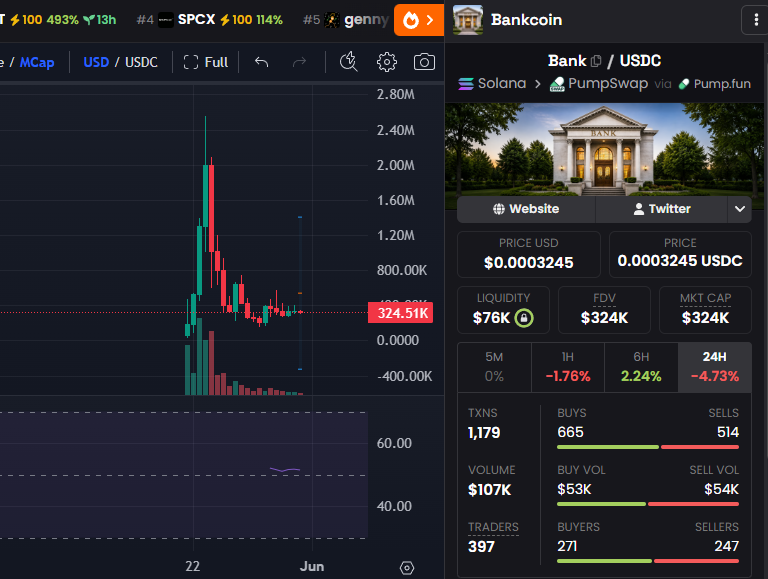Switch chart to MCap mode
Image resolution: width=768 pixels, height=579 pixels.
point(37,63)
